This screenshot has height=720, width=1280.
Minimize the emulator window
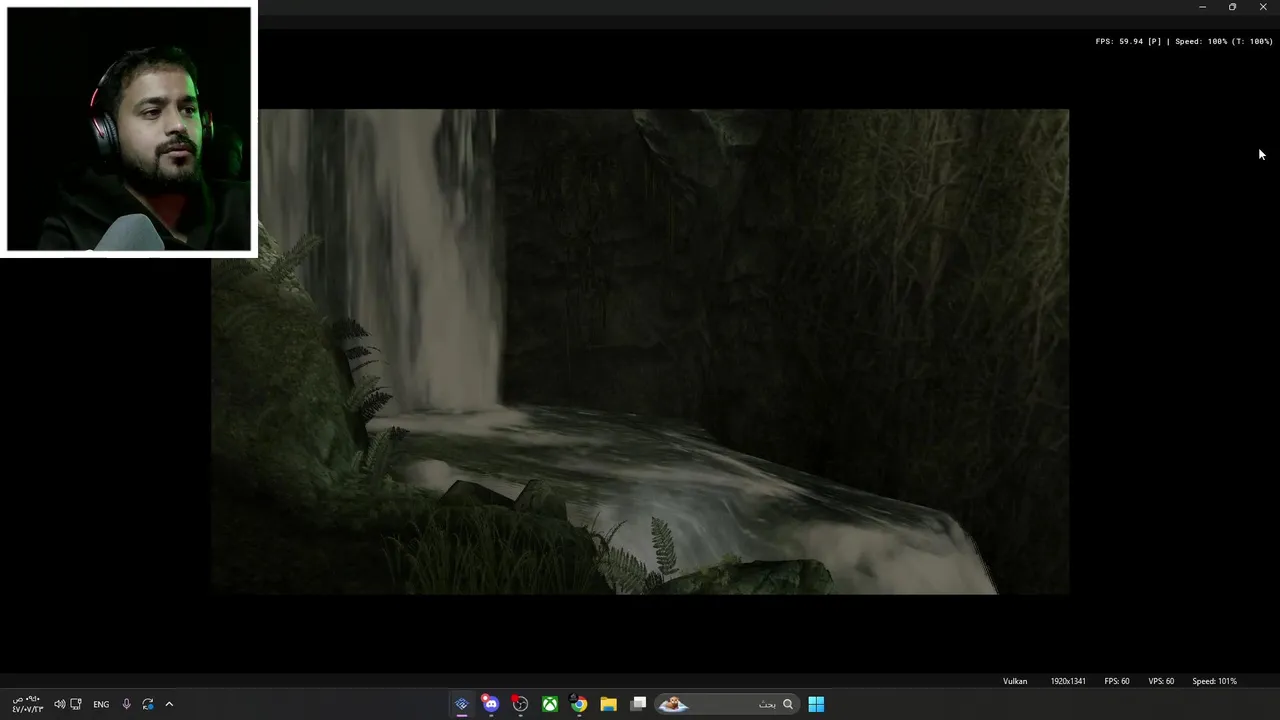click(1202, 7)
